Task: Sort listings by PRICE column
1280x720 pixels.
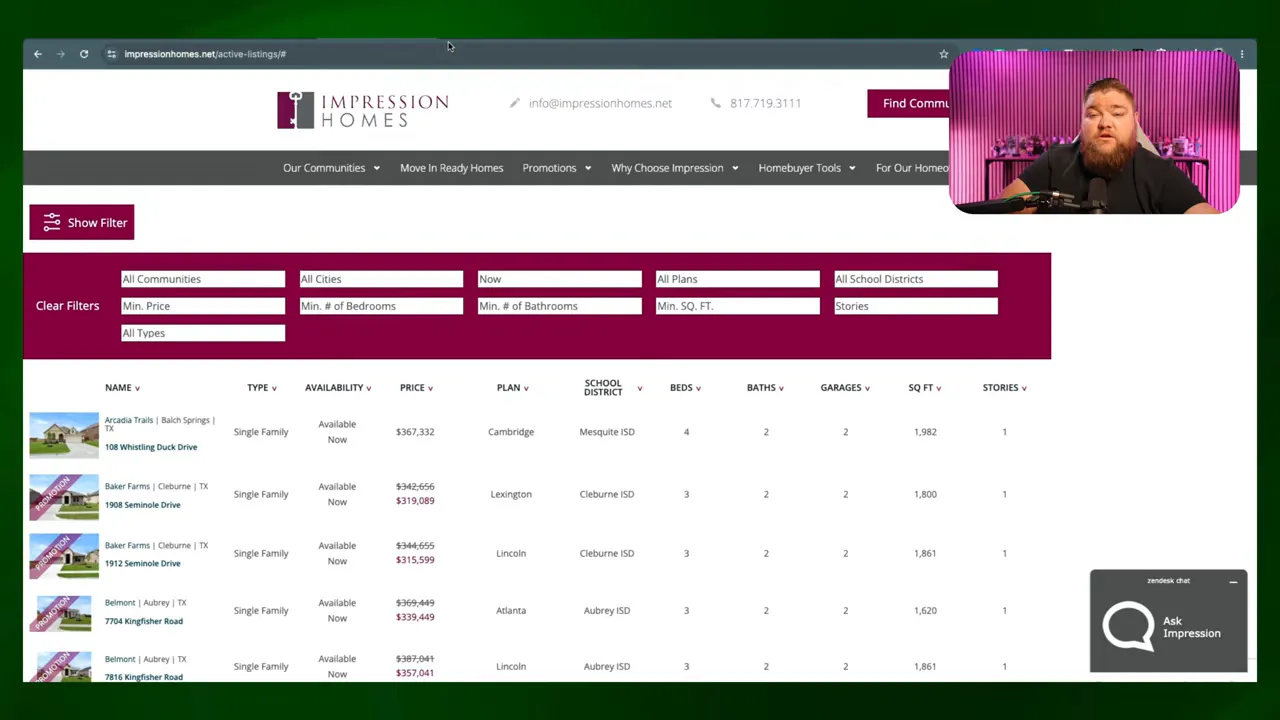Action: pos(416,388)
